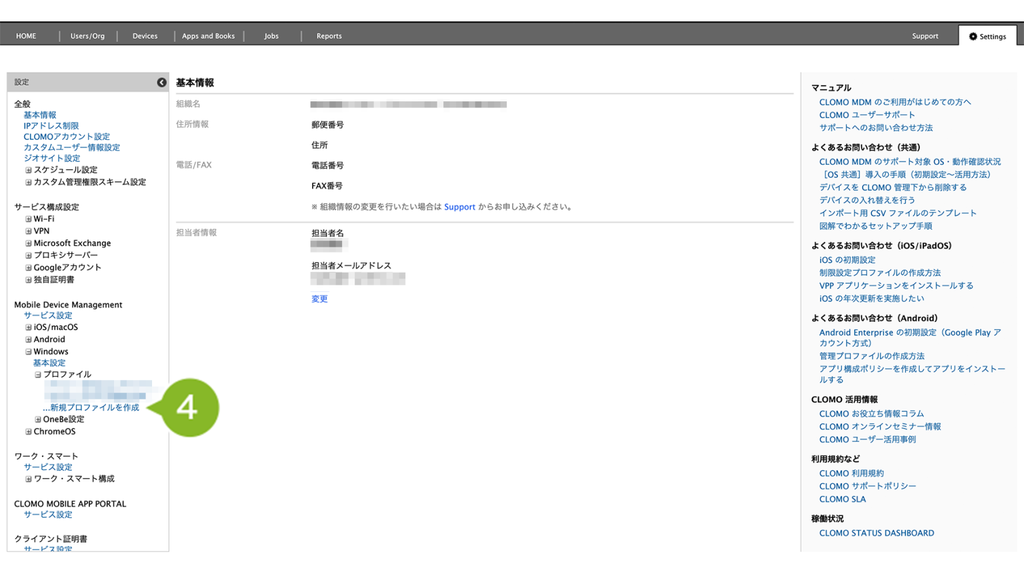
Task: Expand the VPN tree node
Action: (28, 231)
